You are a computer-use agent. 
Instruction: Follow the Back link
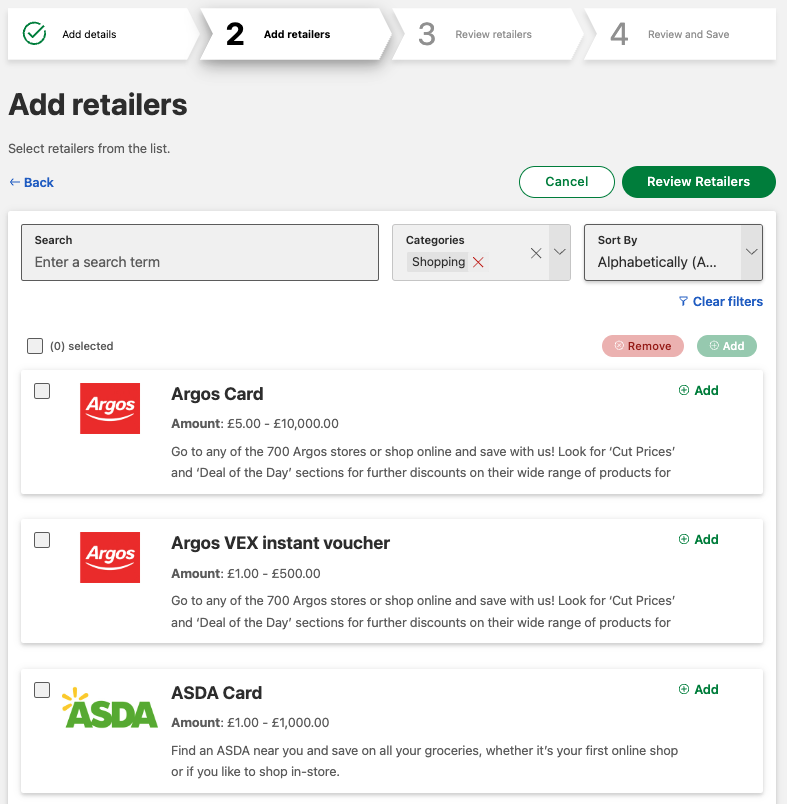[31, 181]
